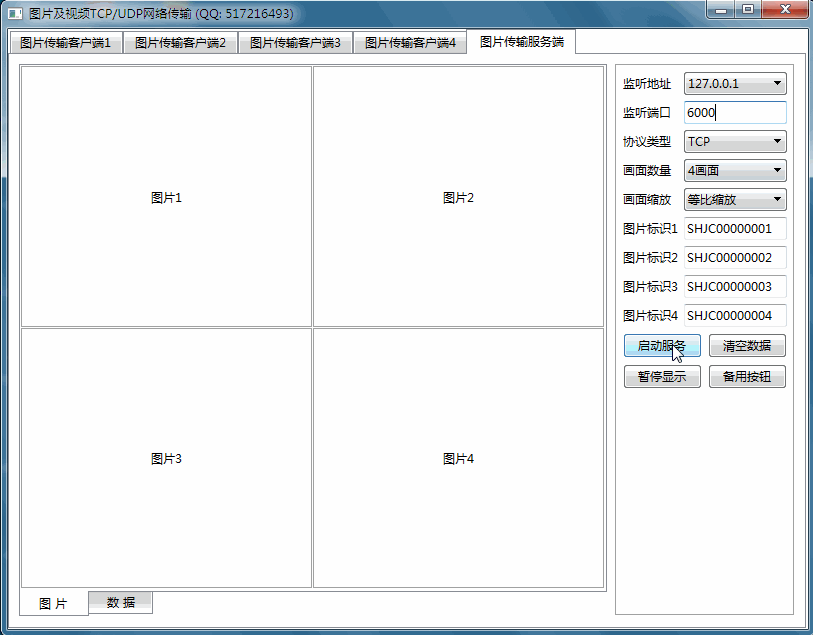
Task: Select the 图片4 display panel
Action: 458,458
